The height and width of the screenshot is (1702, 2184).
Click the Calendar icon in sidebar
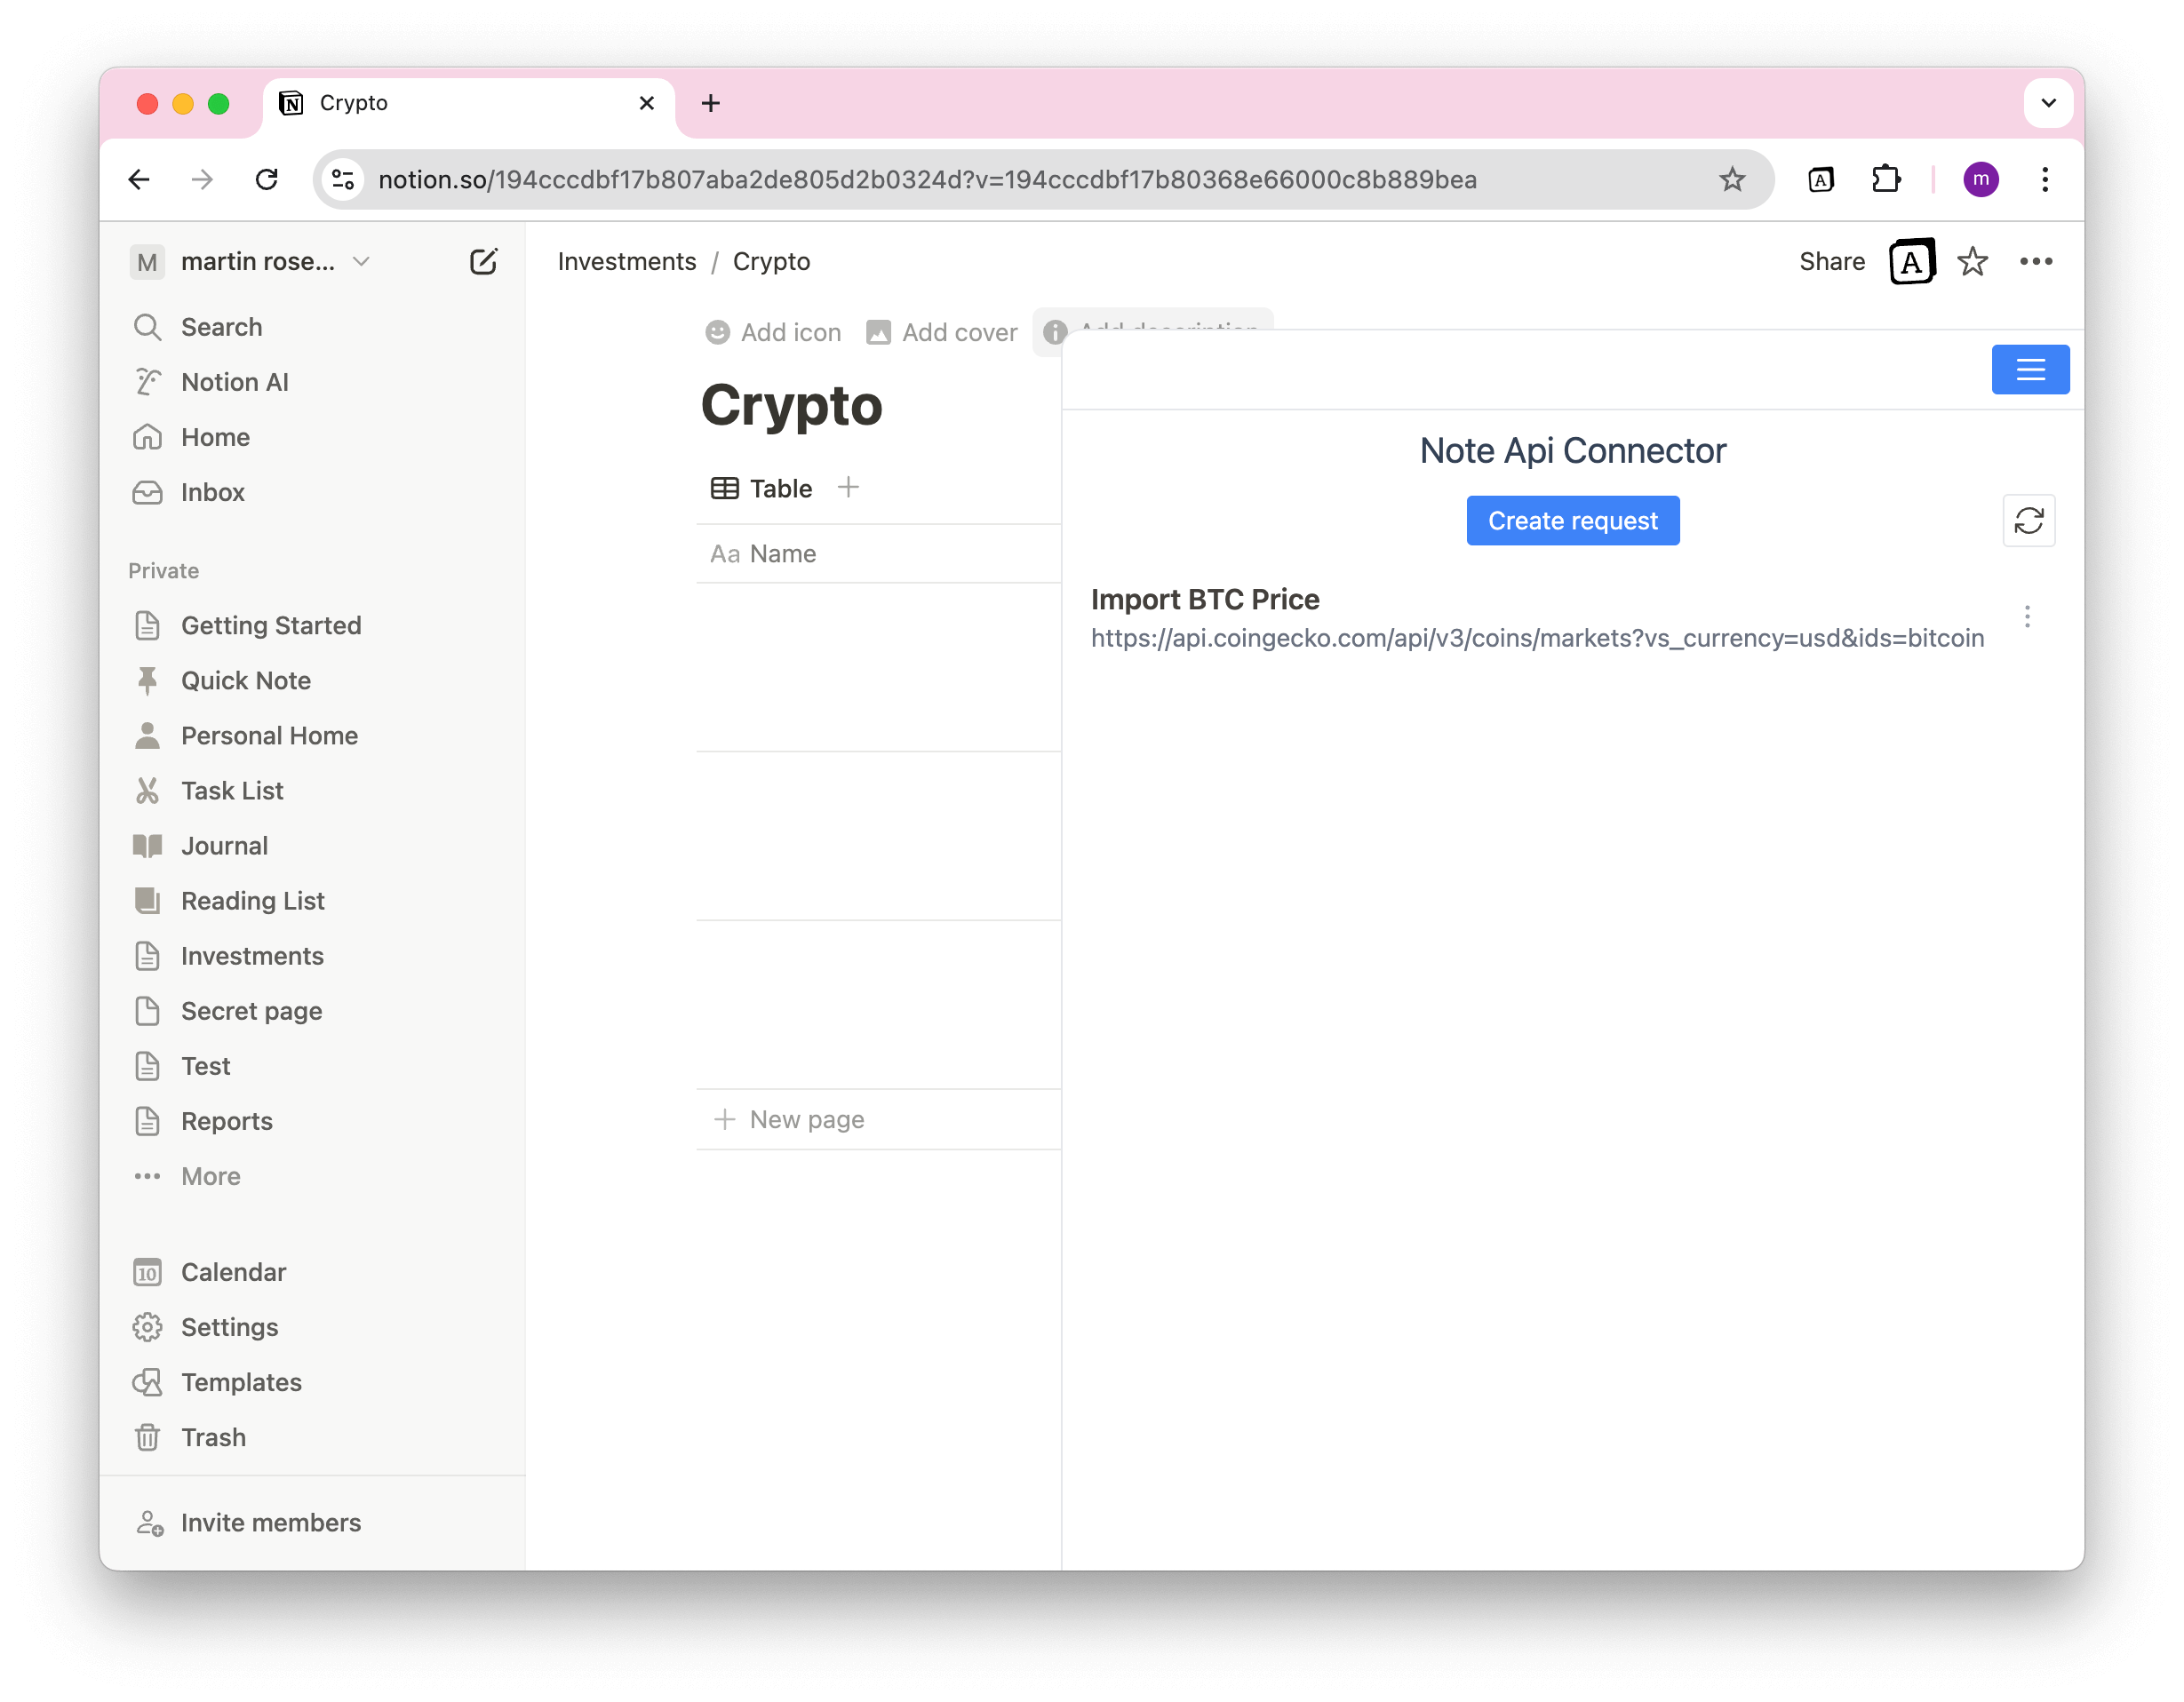click(149, 1271)
